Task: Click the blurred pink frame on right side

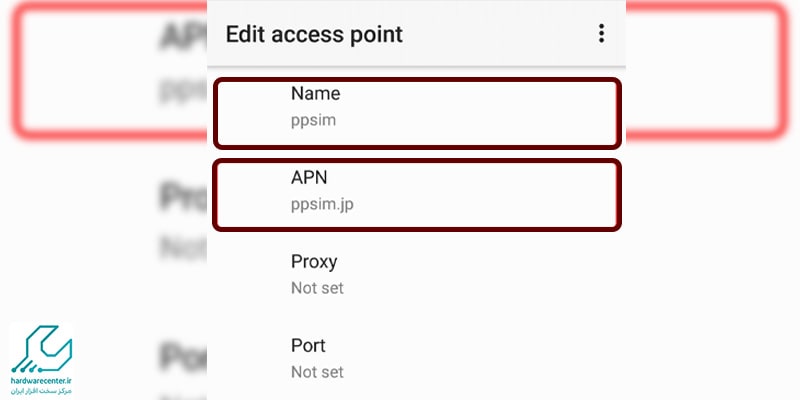Action: [707, 70]
